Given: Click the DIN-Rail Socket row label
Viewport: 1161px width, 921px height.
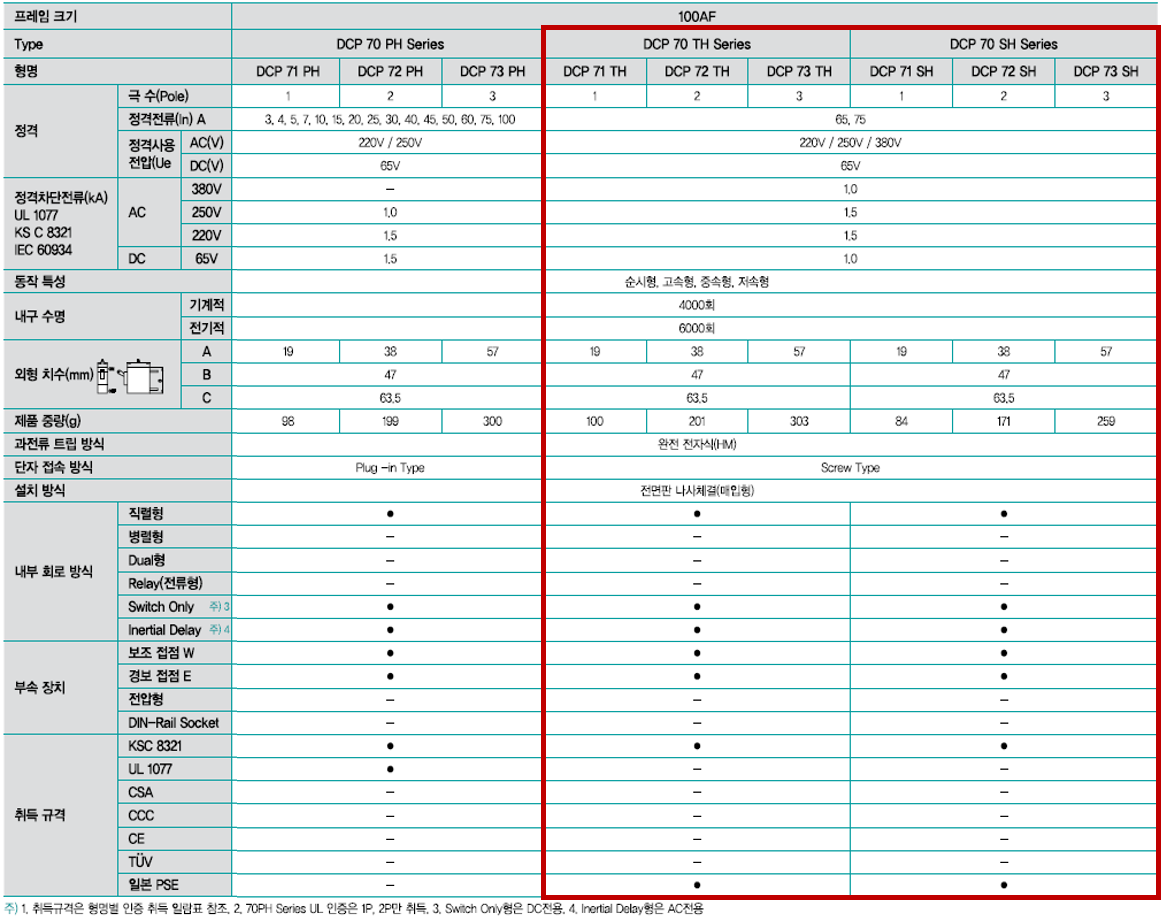Looking at the screenshot, I should click(173, 723).
